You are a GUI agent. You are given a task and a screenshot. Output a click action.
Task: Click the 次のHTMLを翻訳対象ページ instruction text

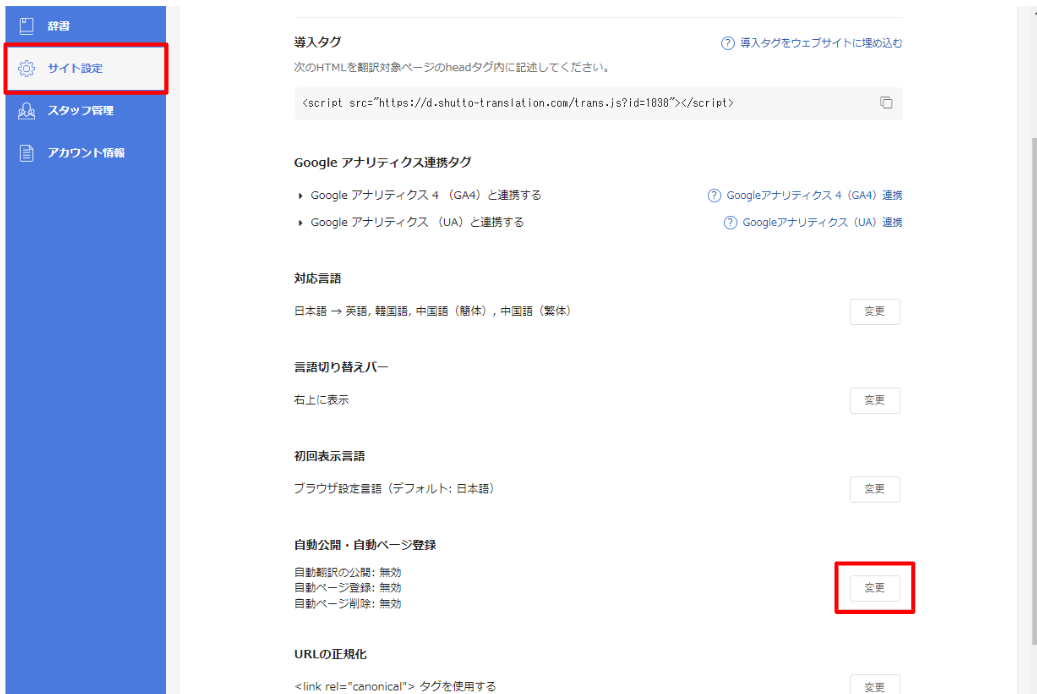(452, 67)
